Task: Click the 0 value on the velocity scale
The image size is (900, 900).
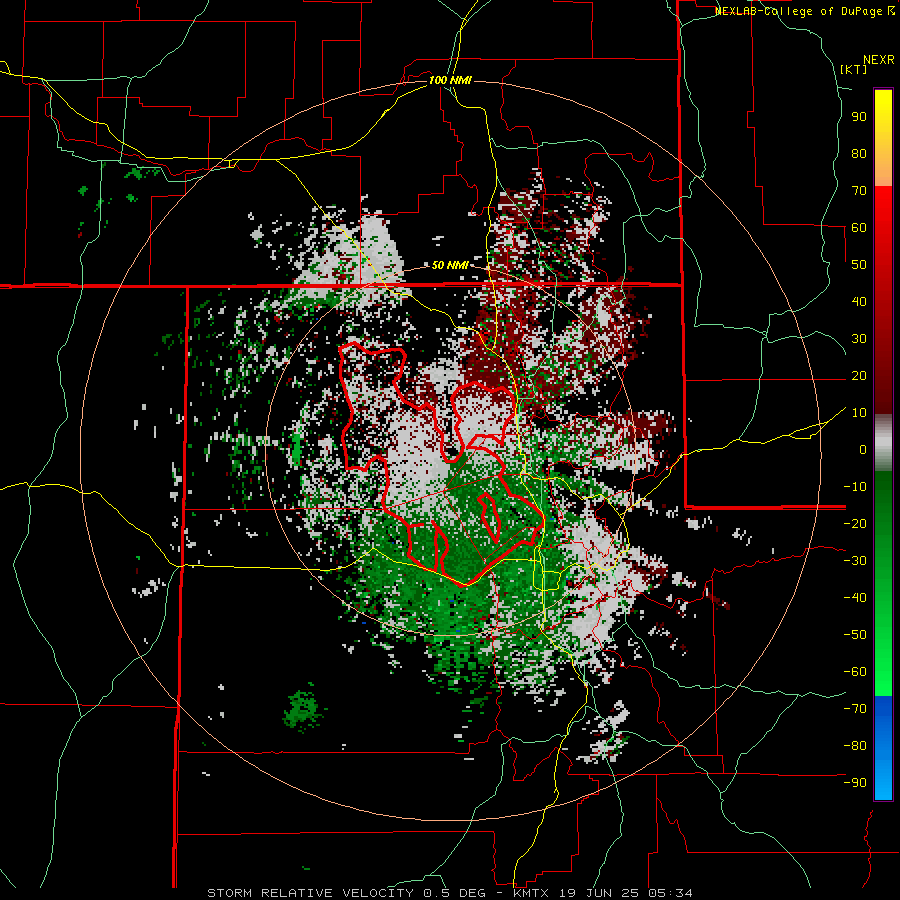Action: [x=863, y=450]
